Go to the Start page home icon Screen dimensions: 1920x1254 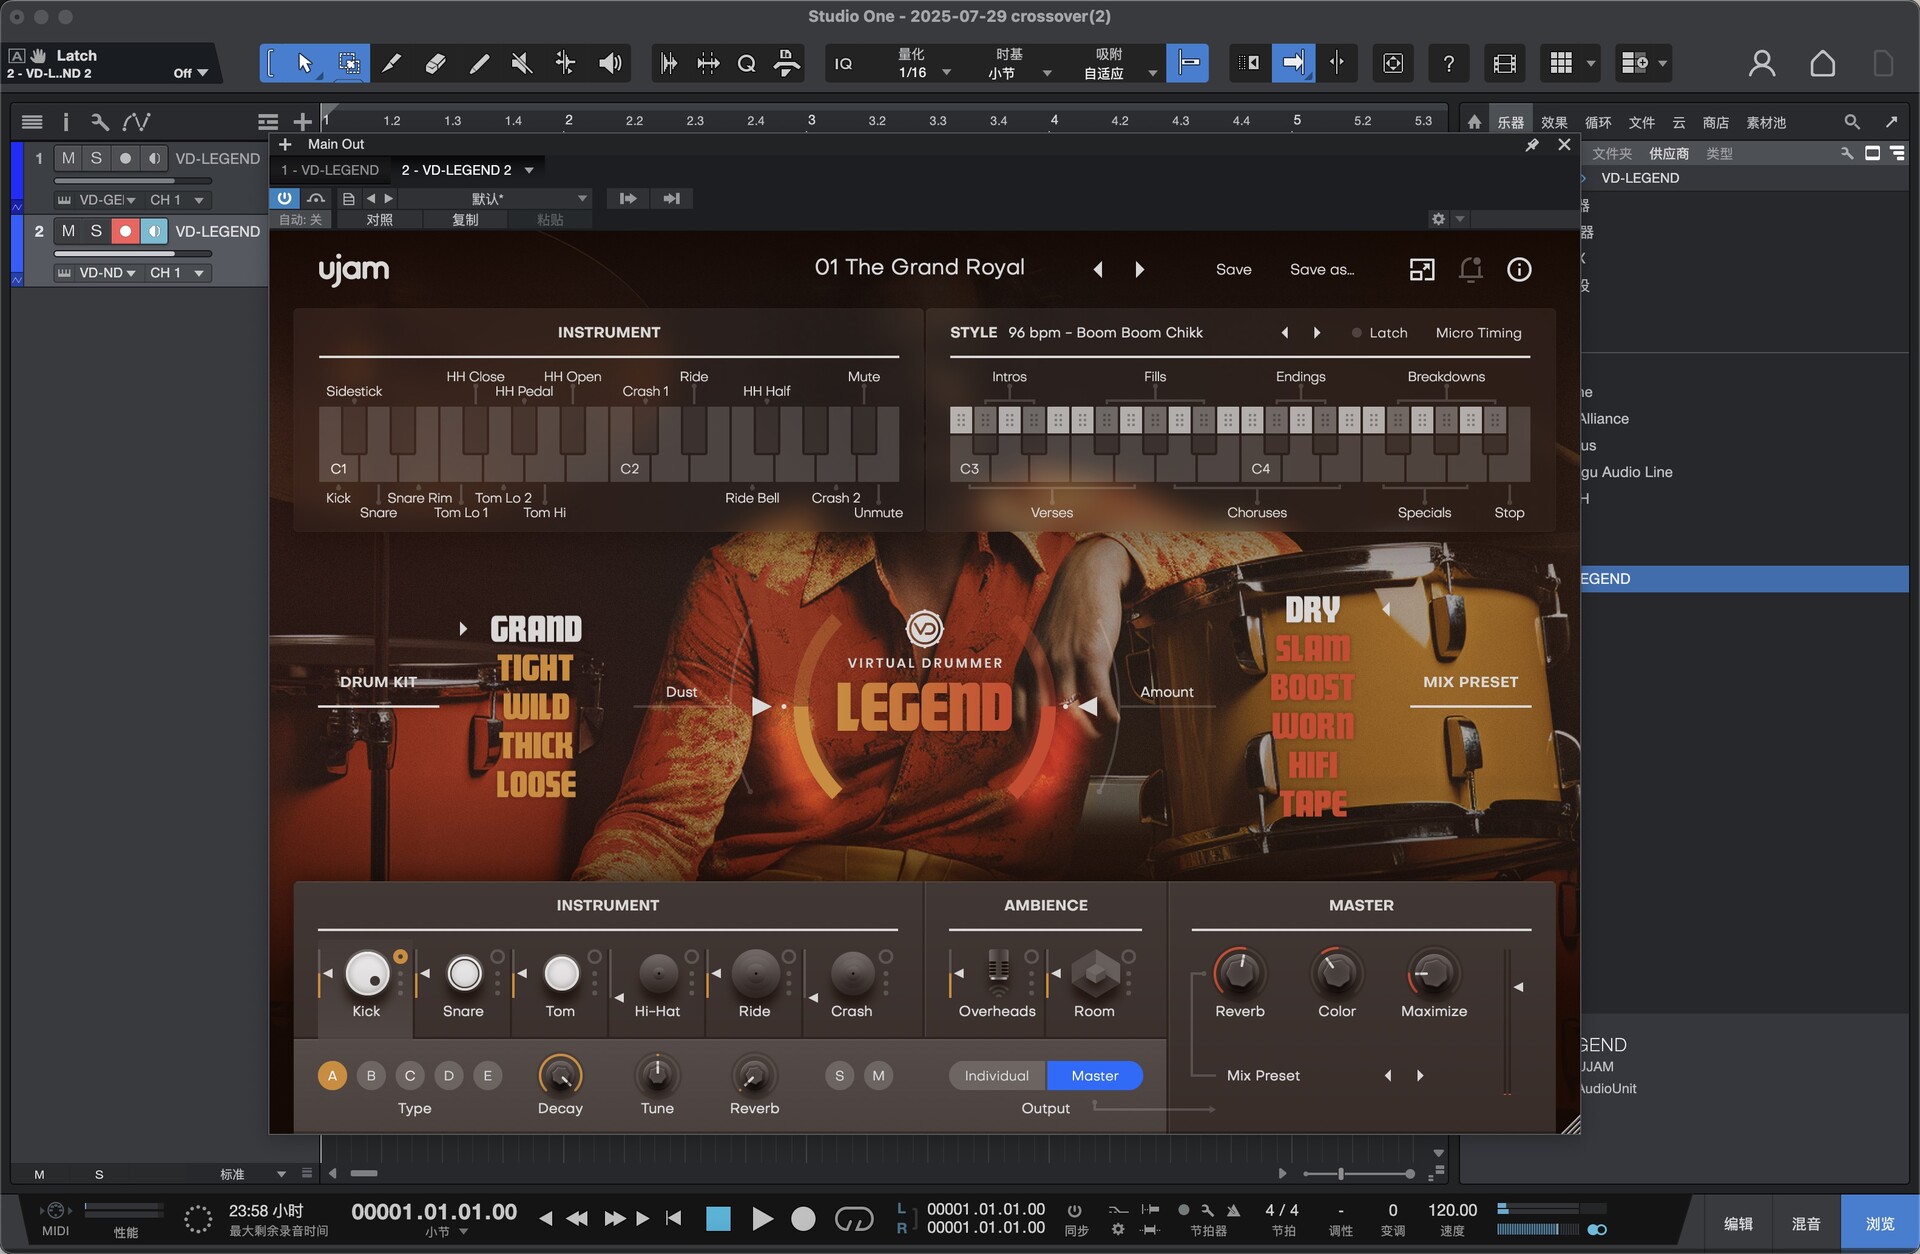1822,64
